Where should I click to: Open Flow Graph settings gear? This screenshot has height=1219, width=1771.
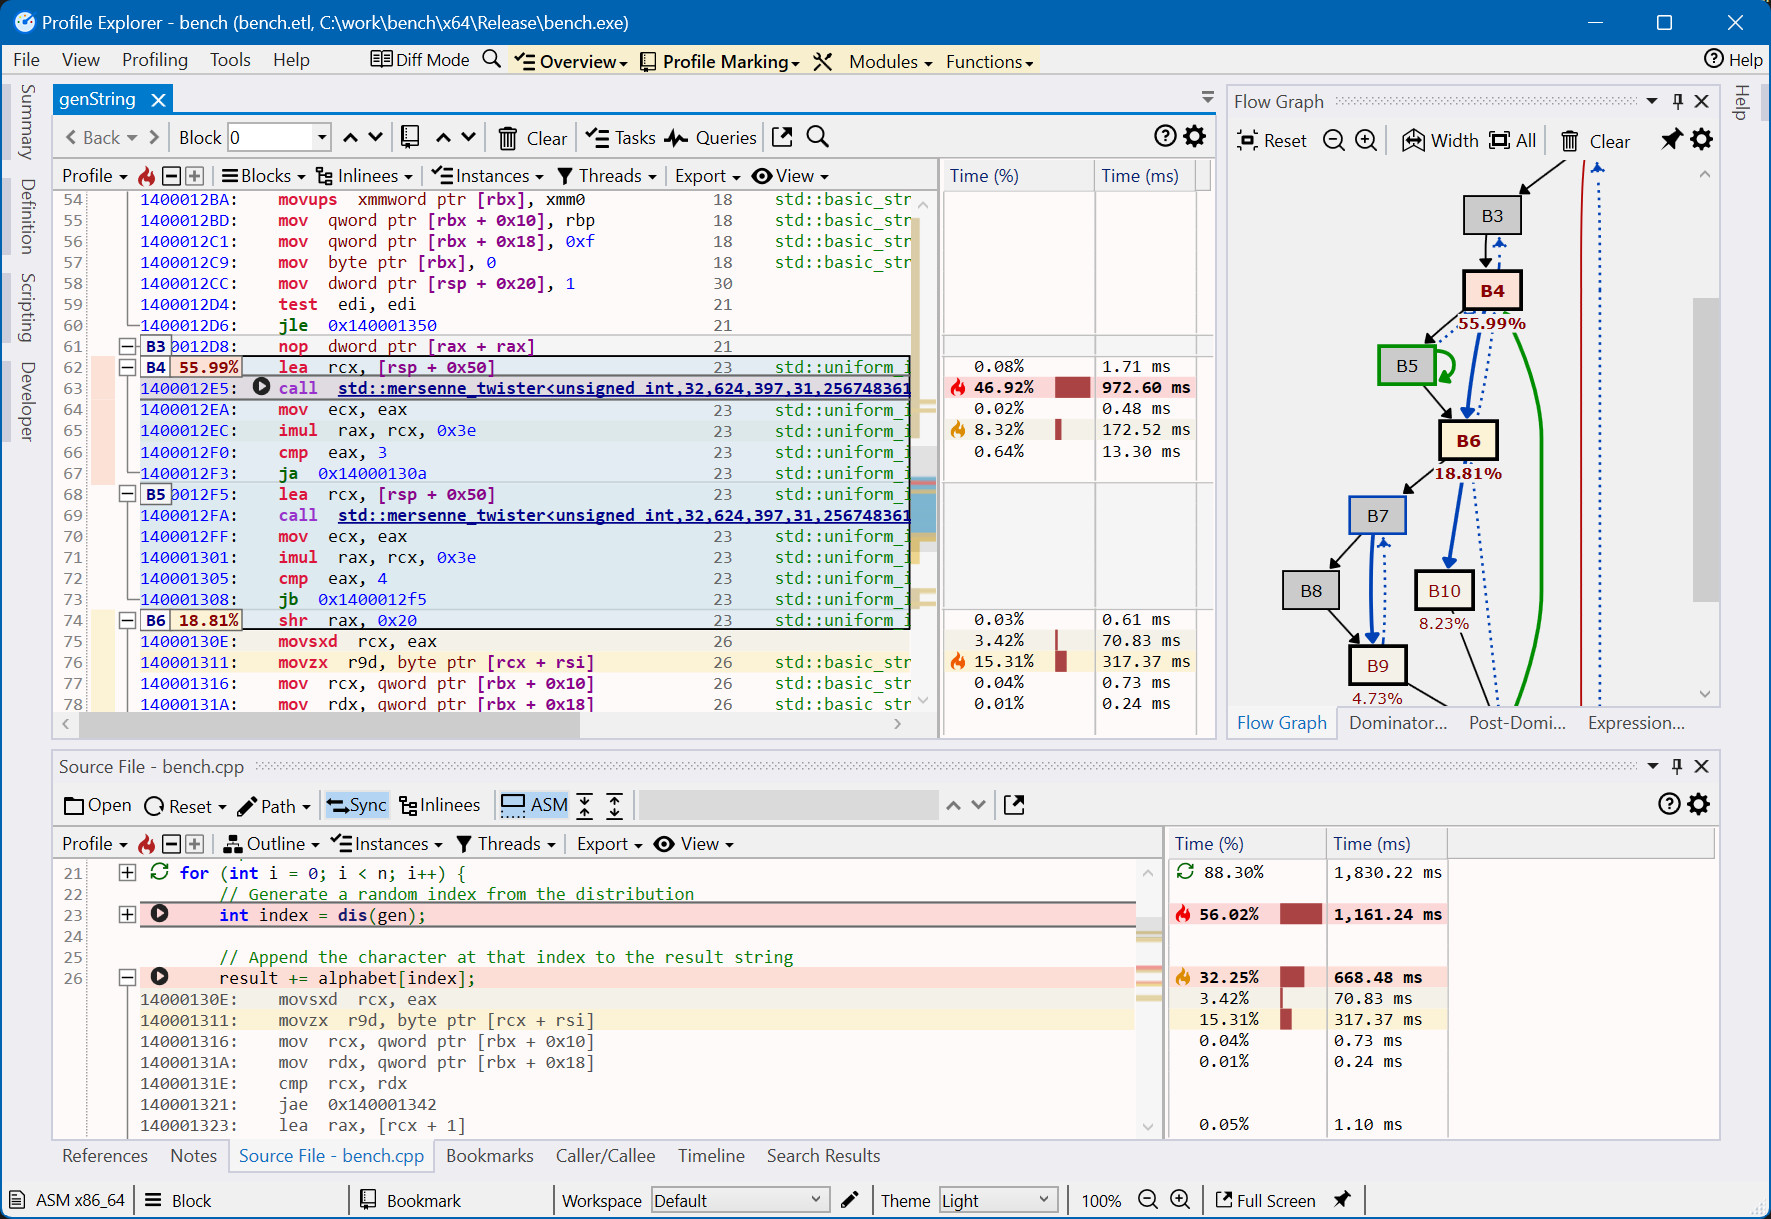(x=1701, y=140)
